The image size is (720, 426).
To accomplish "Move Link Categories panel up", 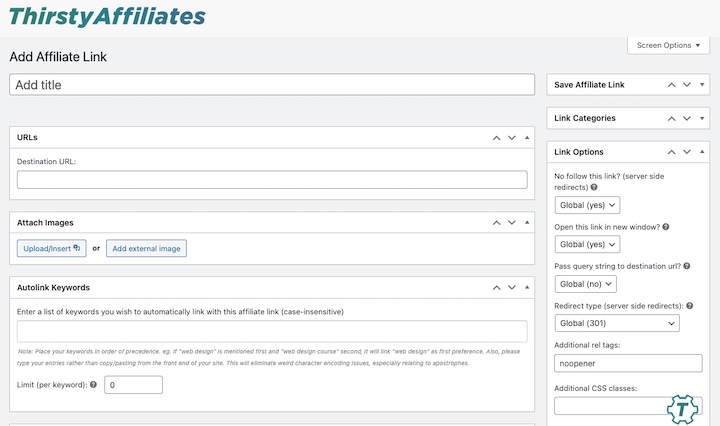I will click(671, 118).
